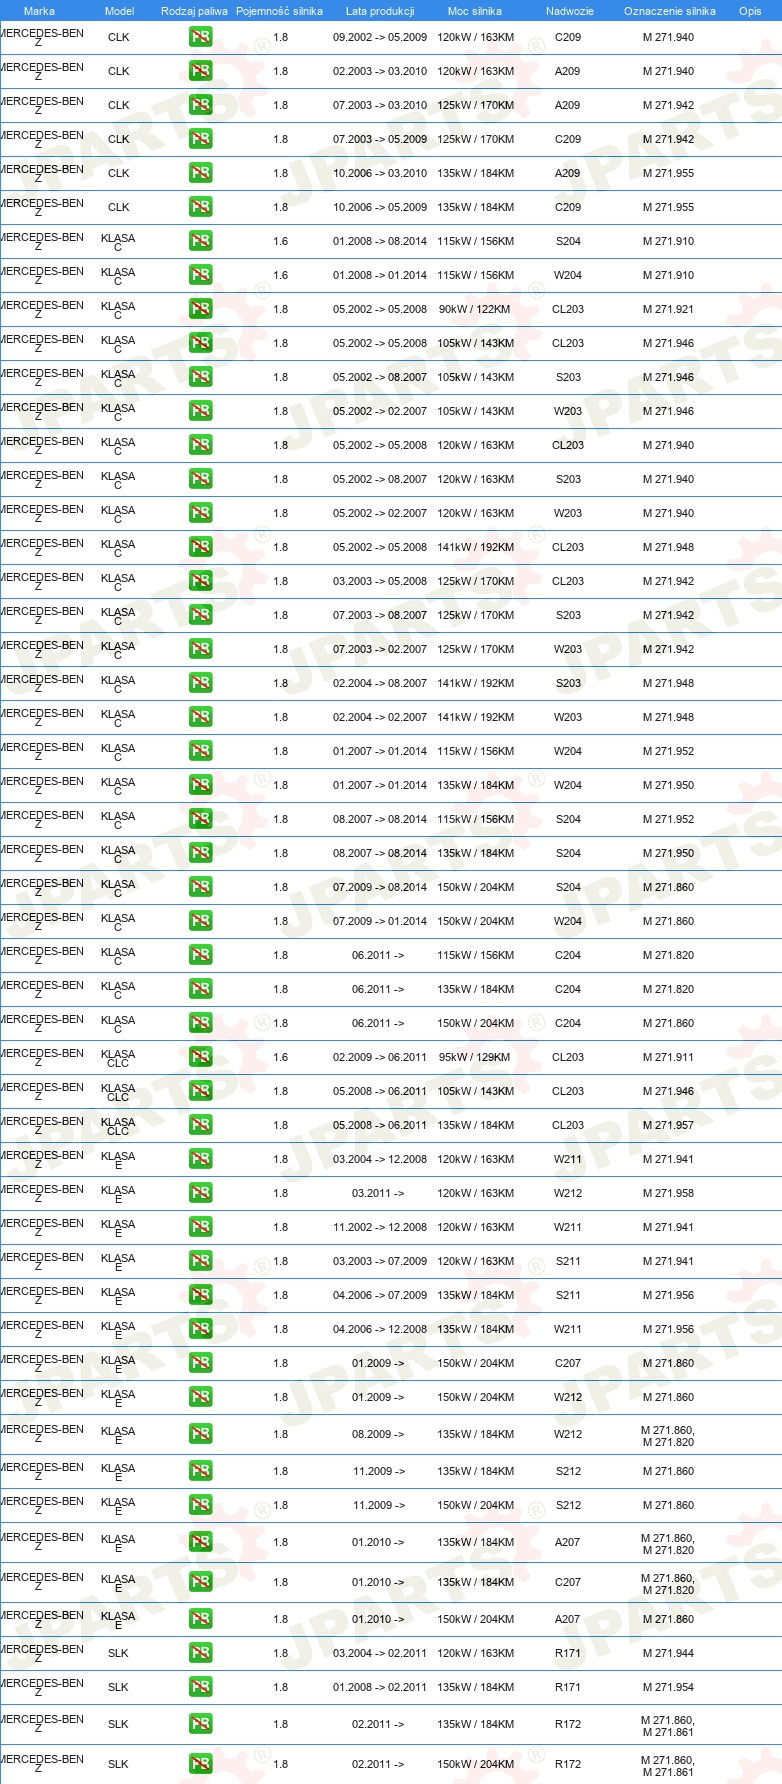
Task: Click fuel icon in S204 M 271.860 row
Action: 201,888
